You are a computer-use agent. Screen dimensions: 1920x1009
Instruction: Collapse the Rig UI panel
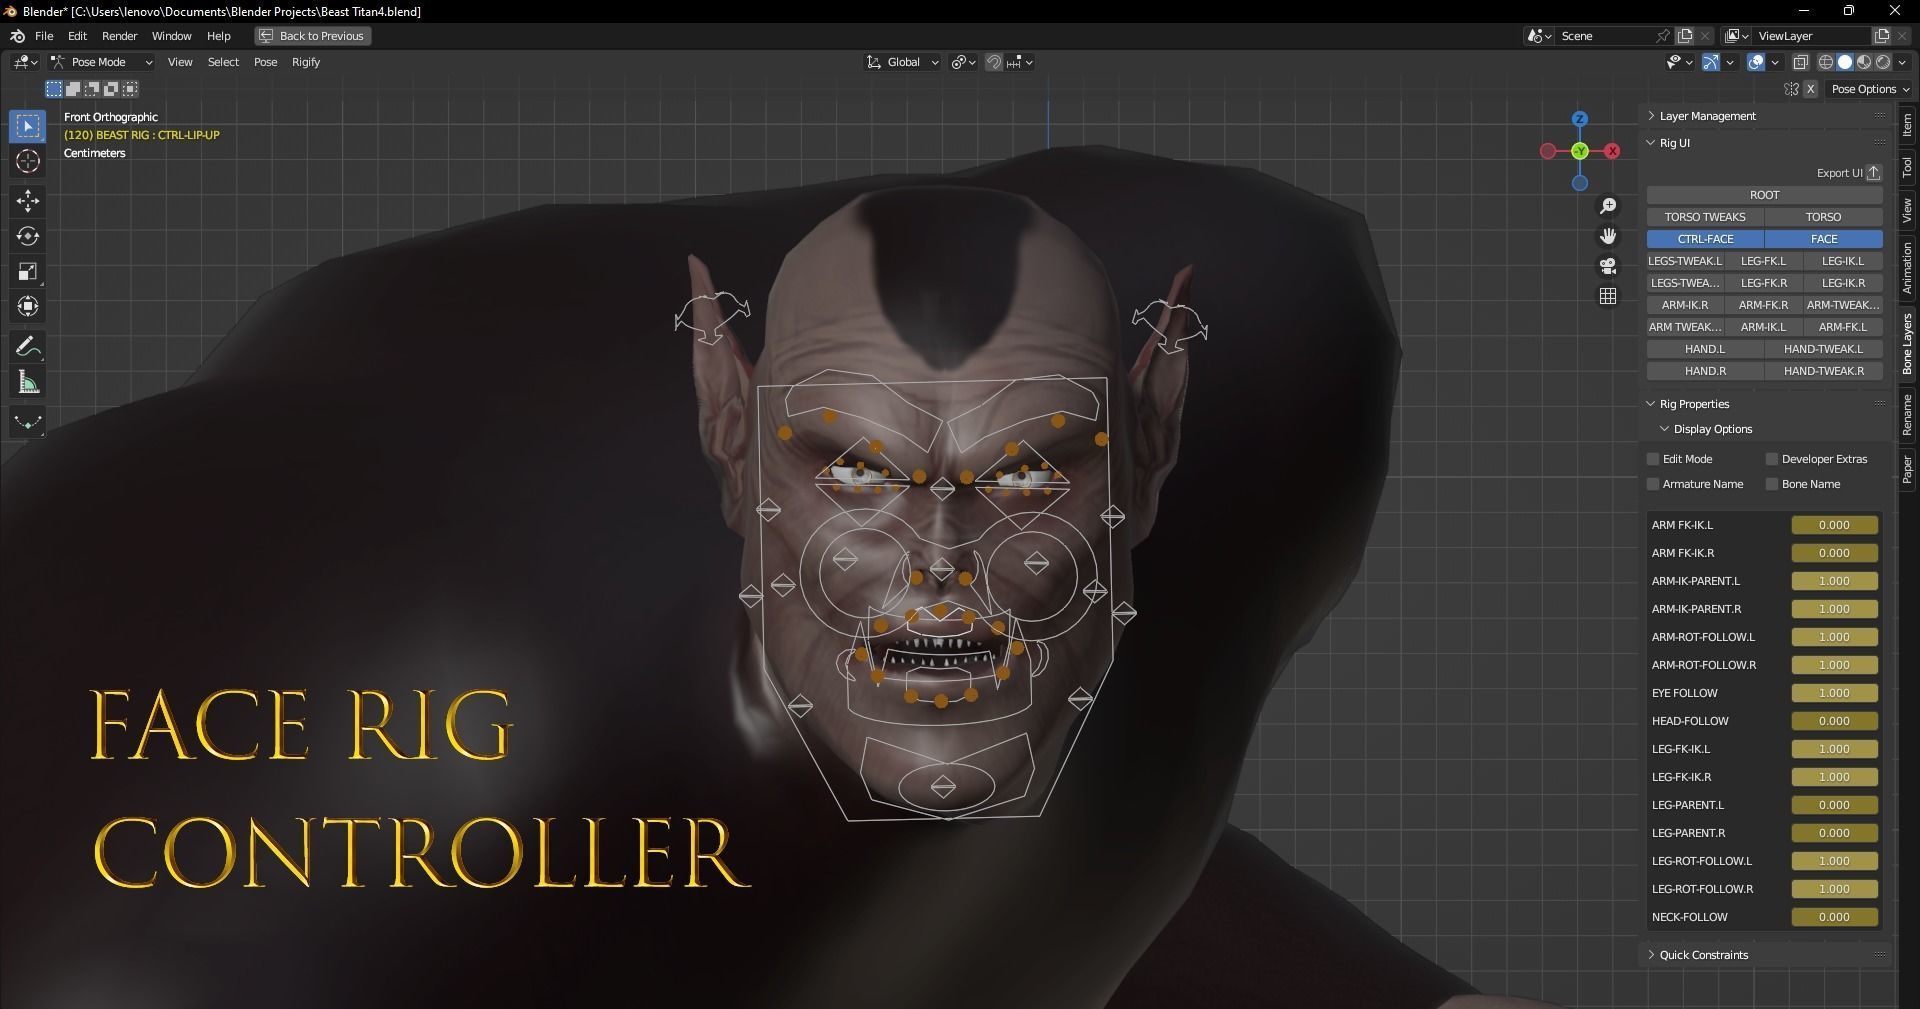1676,143
